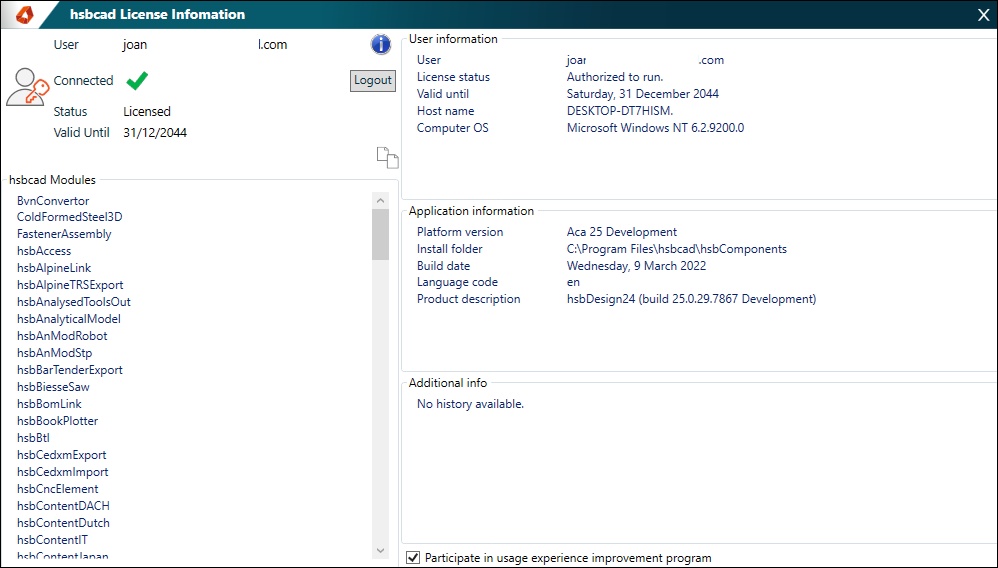The height and width of the screenshot is (568, 998).
Task: Click the green connected checkmark
Action: (x=137, y=80)
